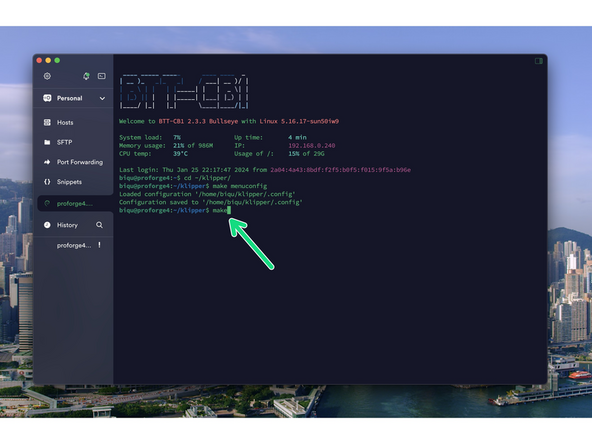Select the proforge4 history entry

click(74, 245)
